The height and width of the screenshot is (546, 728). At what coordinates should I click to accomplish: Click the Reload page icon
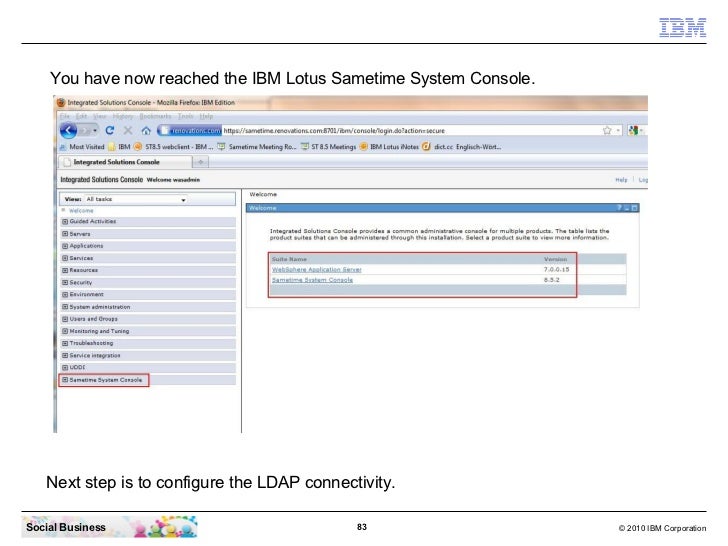click(110, 130)
